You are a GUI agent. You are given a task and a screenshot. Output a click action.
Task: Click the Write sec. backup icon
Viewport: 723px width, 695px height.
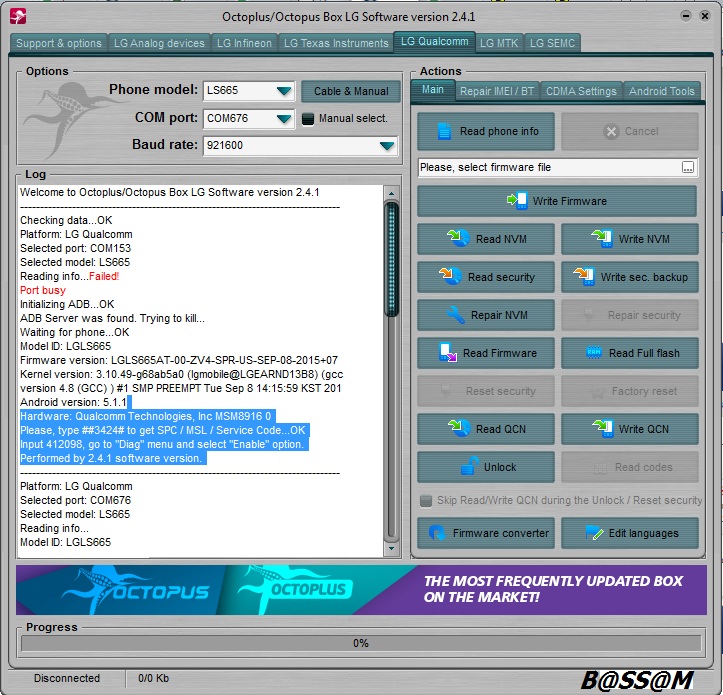point(584,276)
